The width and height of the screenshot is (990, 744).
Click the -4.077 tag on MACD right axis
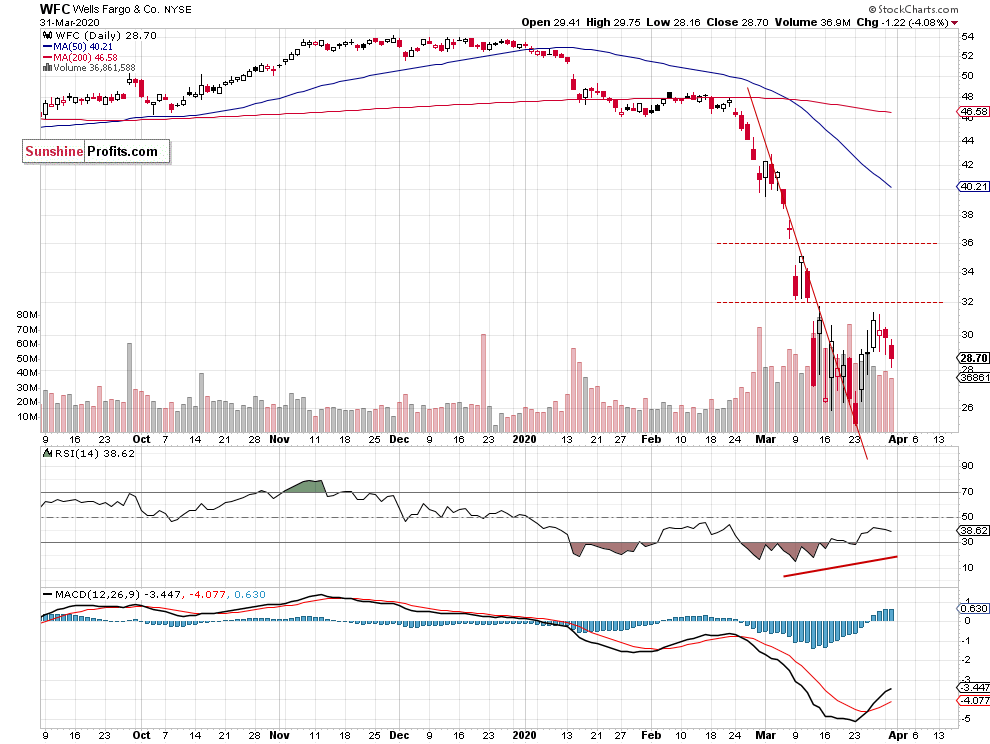pyautogui.click(x=974, y=700)
